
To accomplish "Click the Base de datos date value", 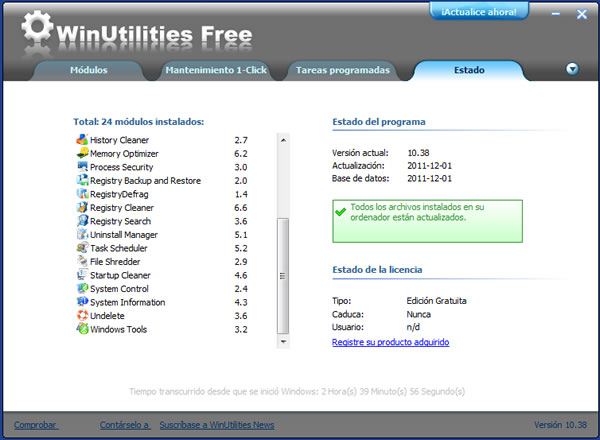I will [429, 178].
